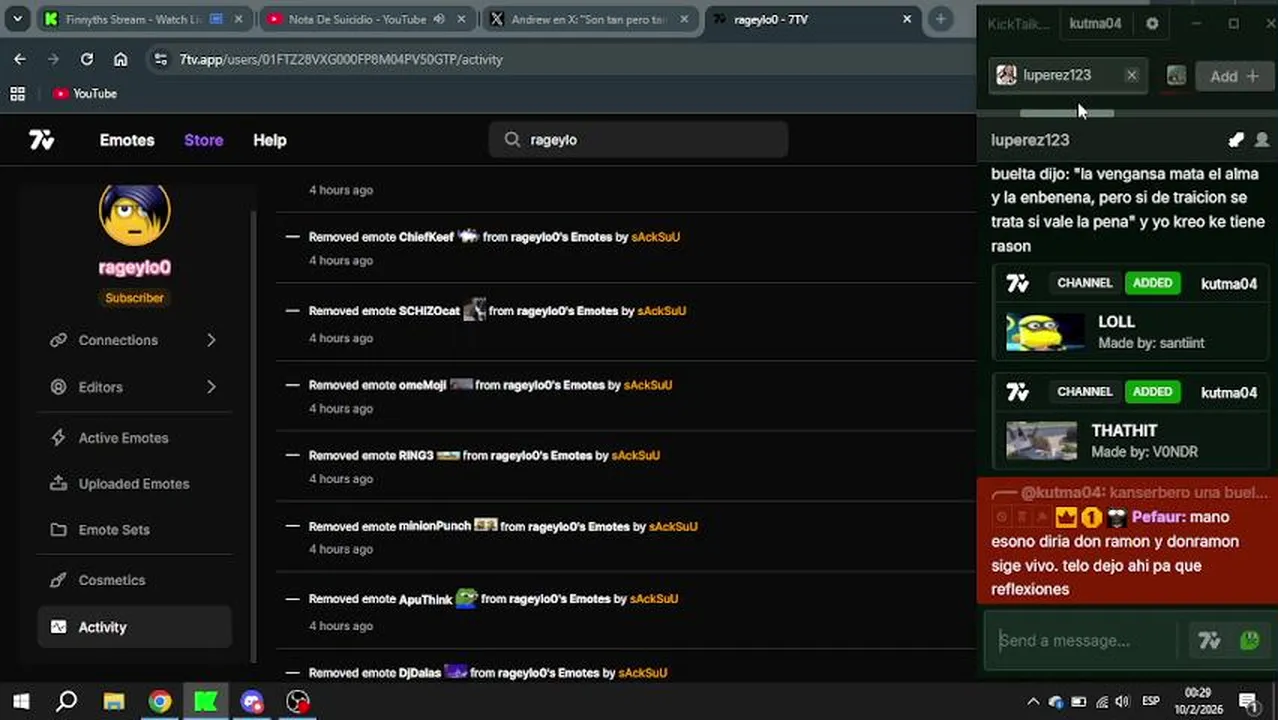
Task: Go back in browser history
Action: tap(20, 59)
